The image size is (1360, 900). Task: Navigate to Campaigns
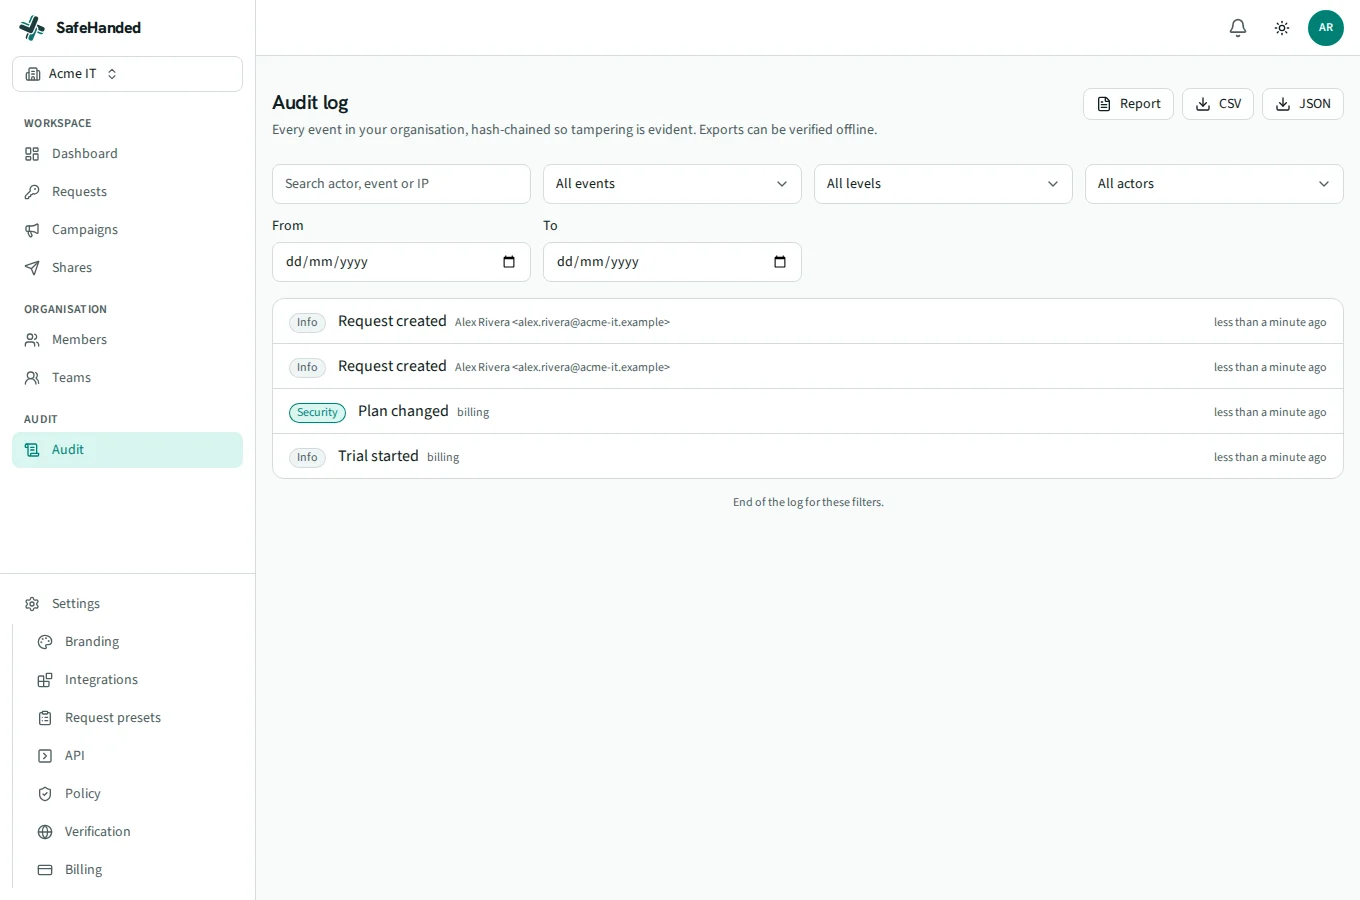127,230
